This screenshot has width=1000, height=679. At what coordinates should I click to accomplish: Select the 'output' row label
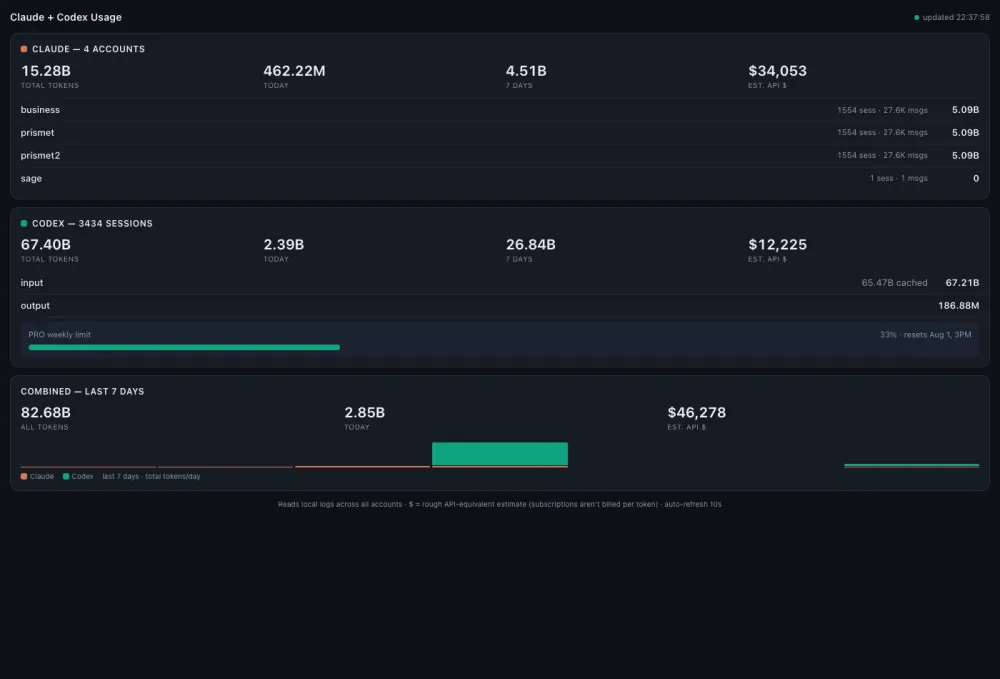pyautogui.click(x=35, y=305)
